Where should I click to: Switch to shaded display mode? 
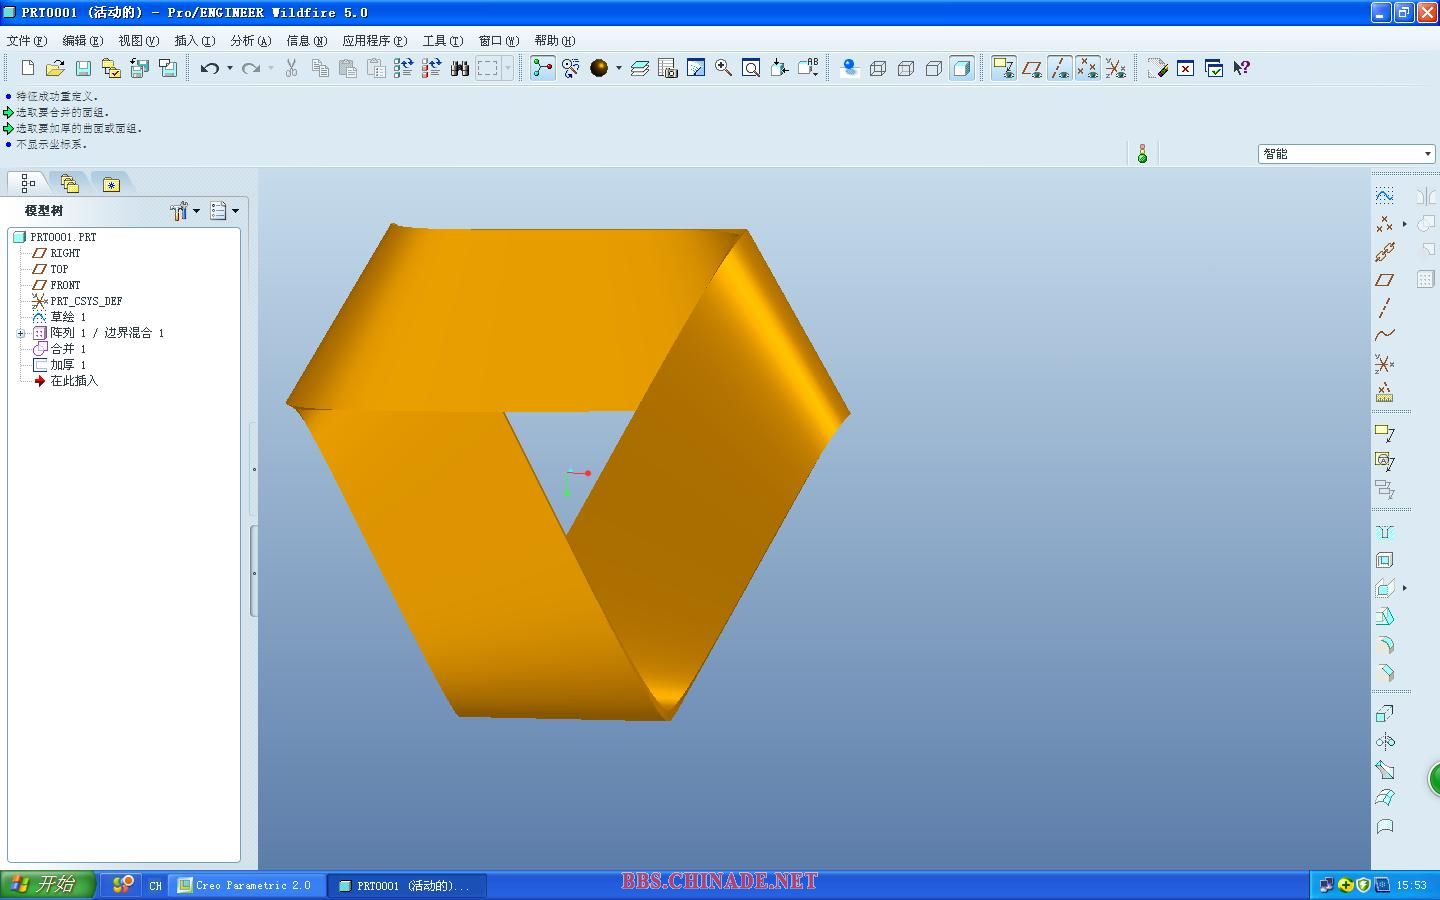pos(962,68)
